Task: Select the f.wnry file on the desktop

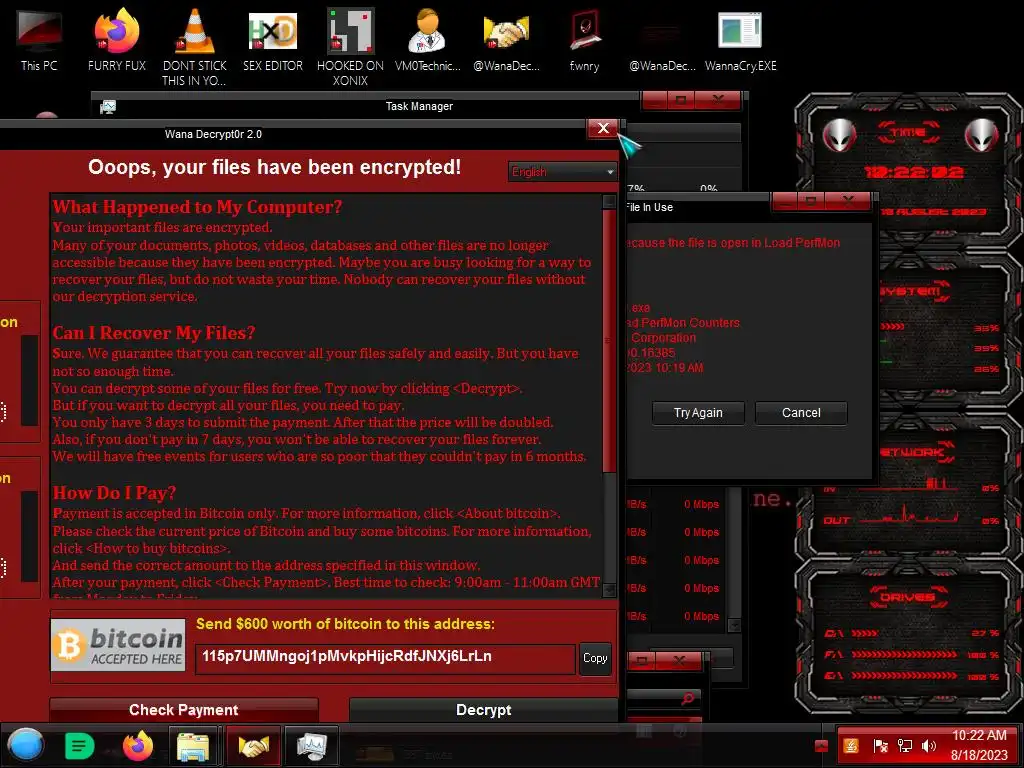Action: 584,40
